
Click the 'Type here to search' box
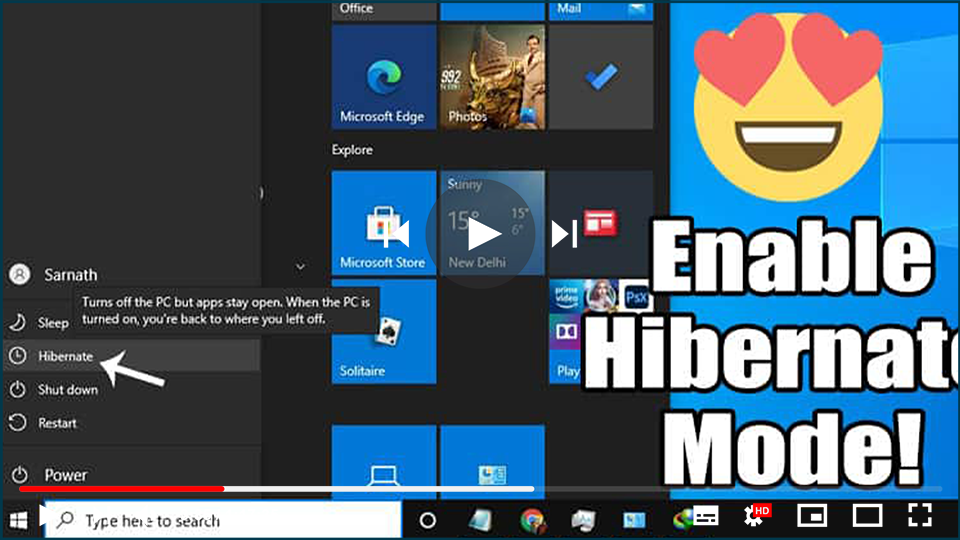point(222,520)
